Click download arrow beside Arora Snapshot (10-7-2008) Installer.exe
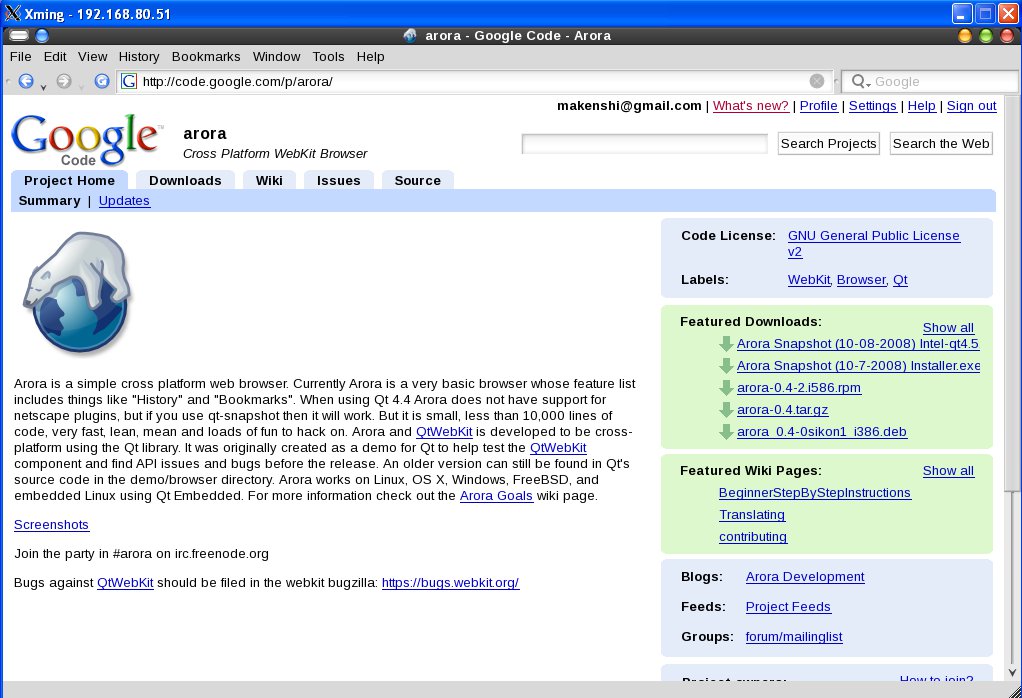The height and width of the screenshot is (698, 1022). point(726,366)
